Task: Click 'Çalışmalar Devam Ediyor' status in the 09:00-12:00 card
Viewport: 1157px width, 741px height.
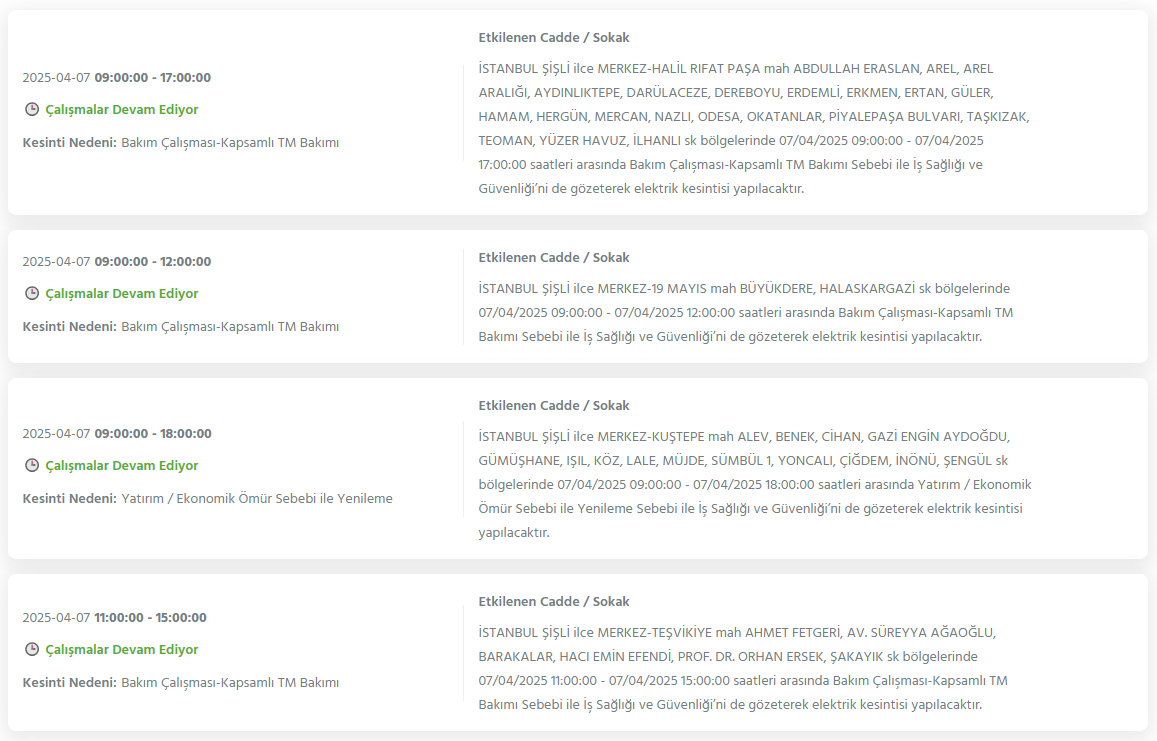Action: 122,293
